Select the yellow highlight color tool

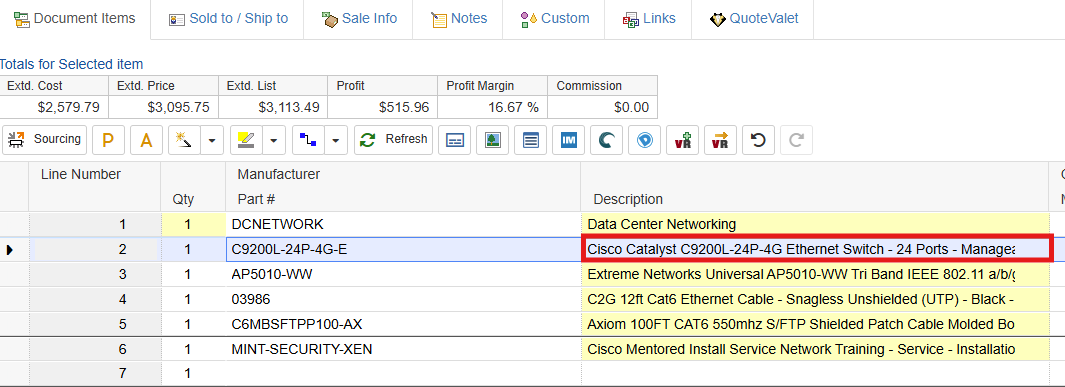tap(246, 140)
